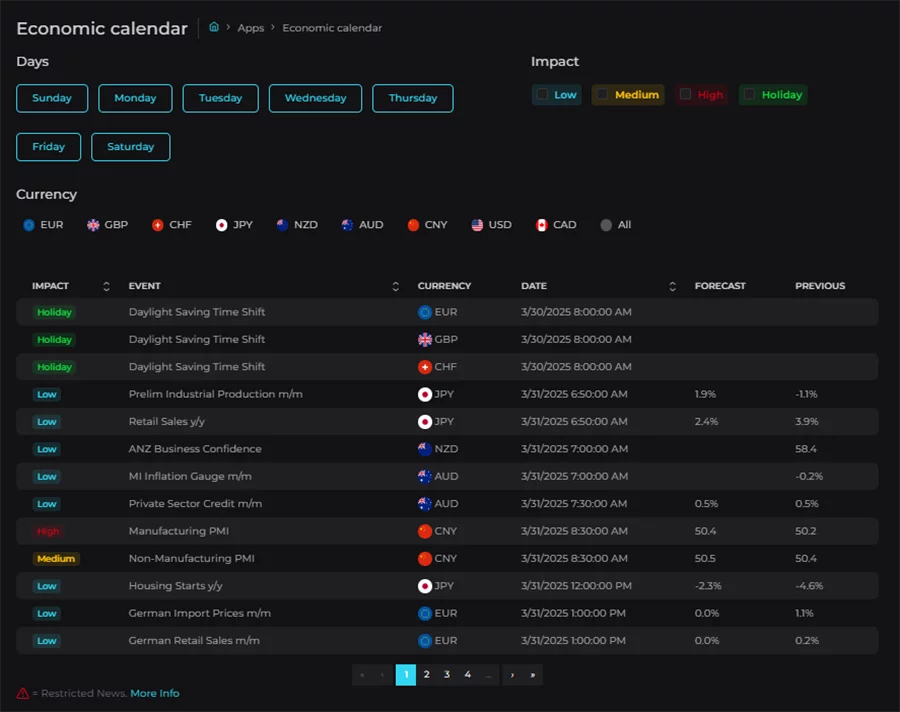
Task: Click the Medium tag on Non-Manufacturing PMI
Action: pos(56,559)
